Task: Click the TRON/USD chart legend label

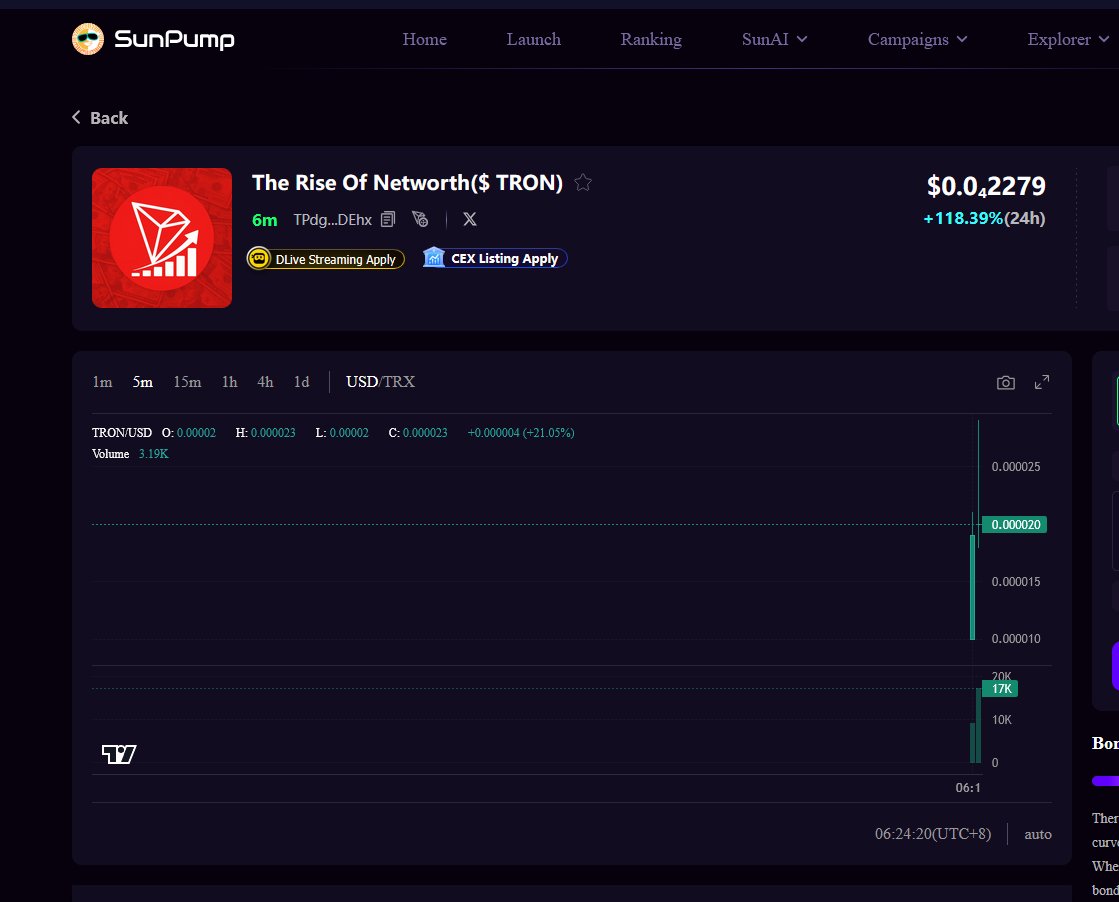Action: click(122, 432)
